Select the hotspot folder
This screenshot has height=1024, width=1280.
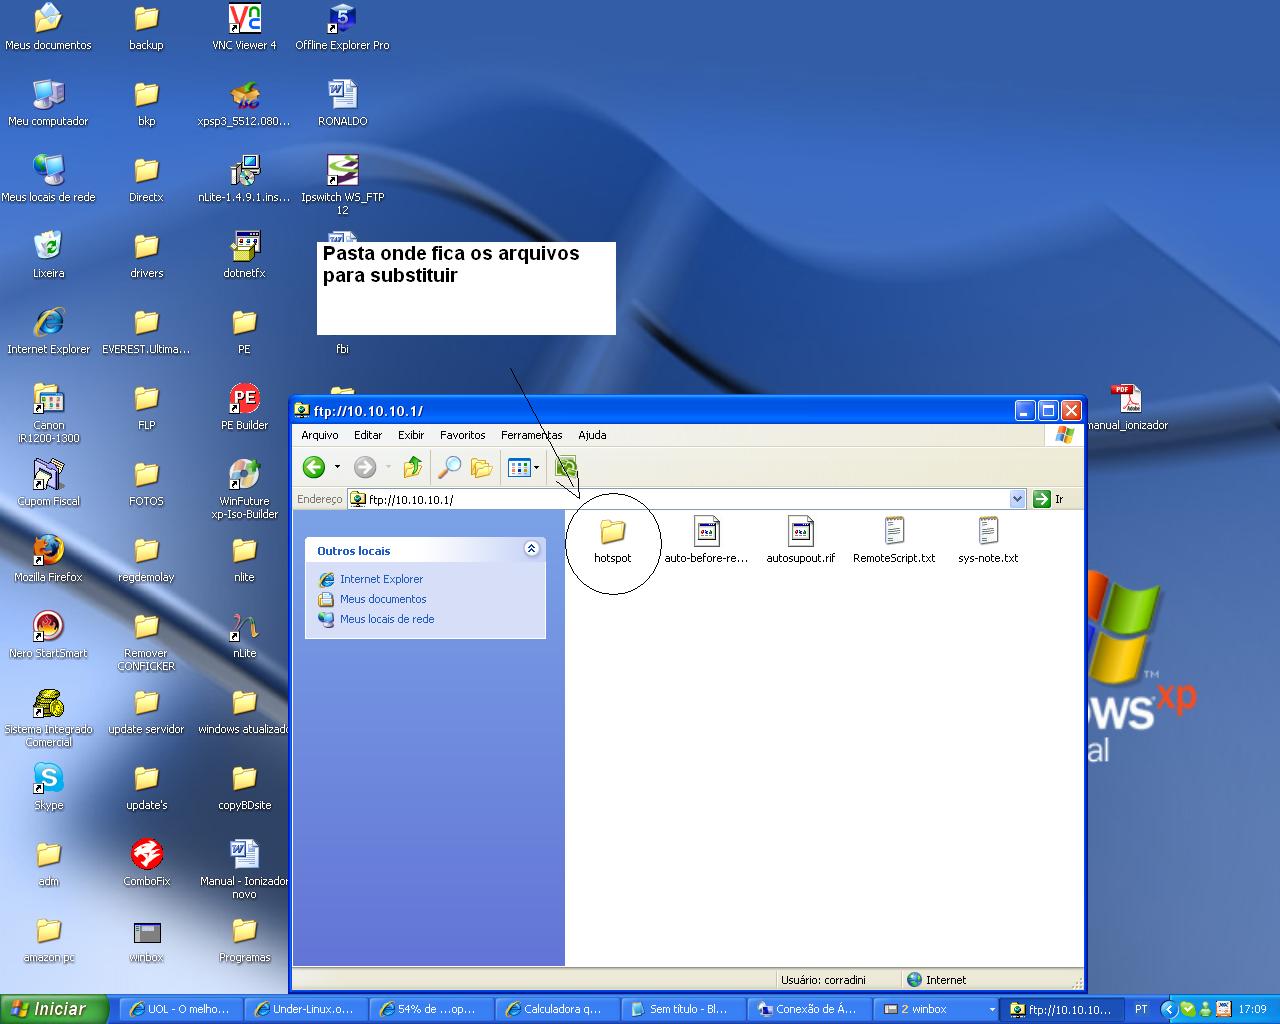612,541
